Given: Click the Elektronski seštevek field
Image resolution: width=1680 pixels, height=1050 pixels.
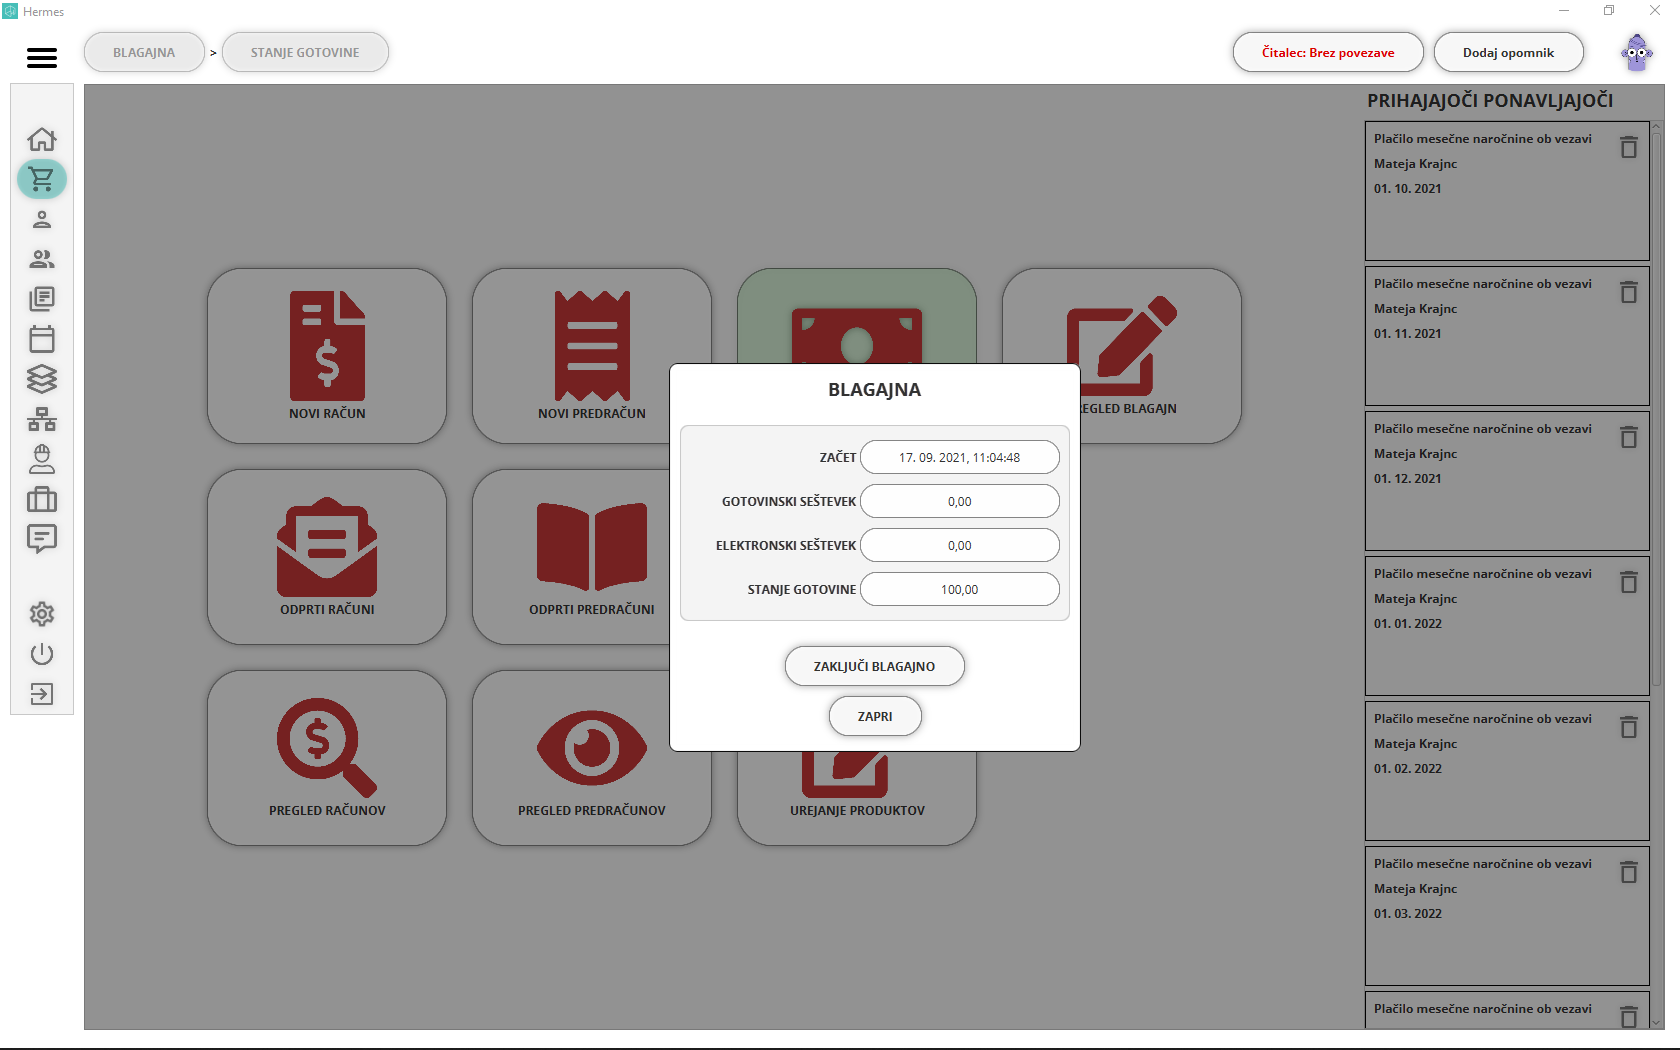Looking at the screenshot, I should [960, 545].
